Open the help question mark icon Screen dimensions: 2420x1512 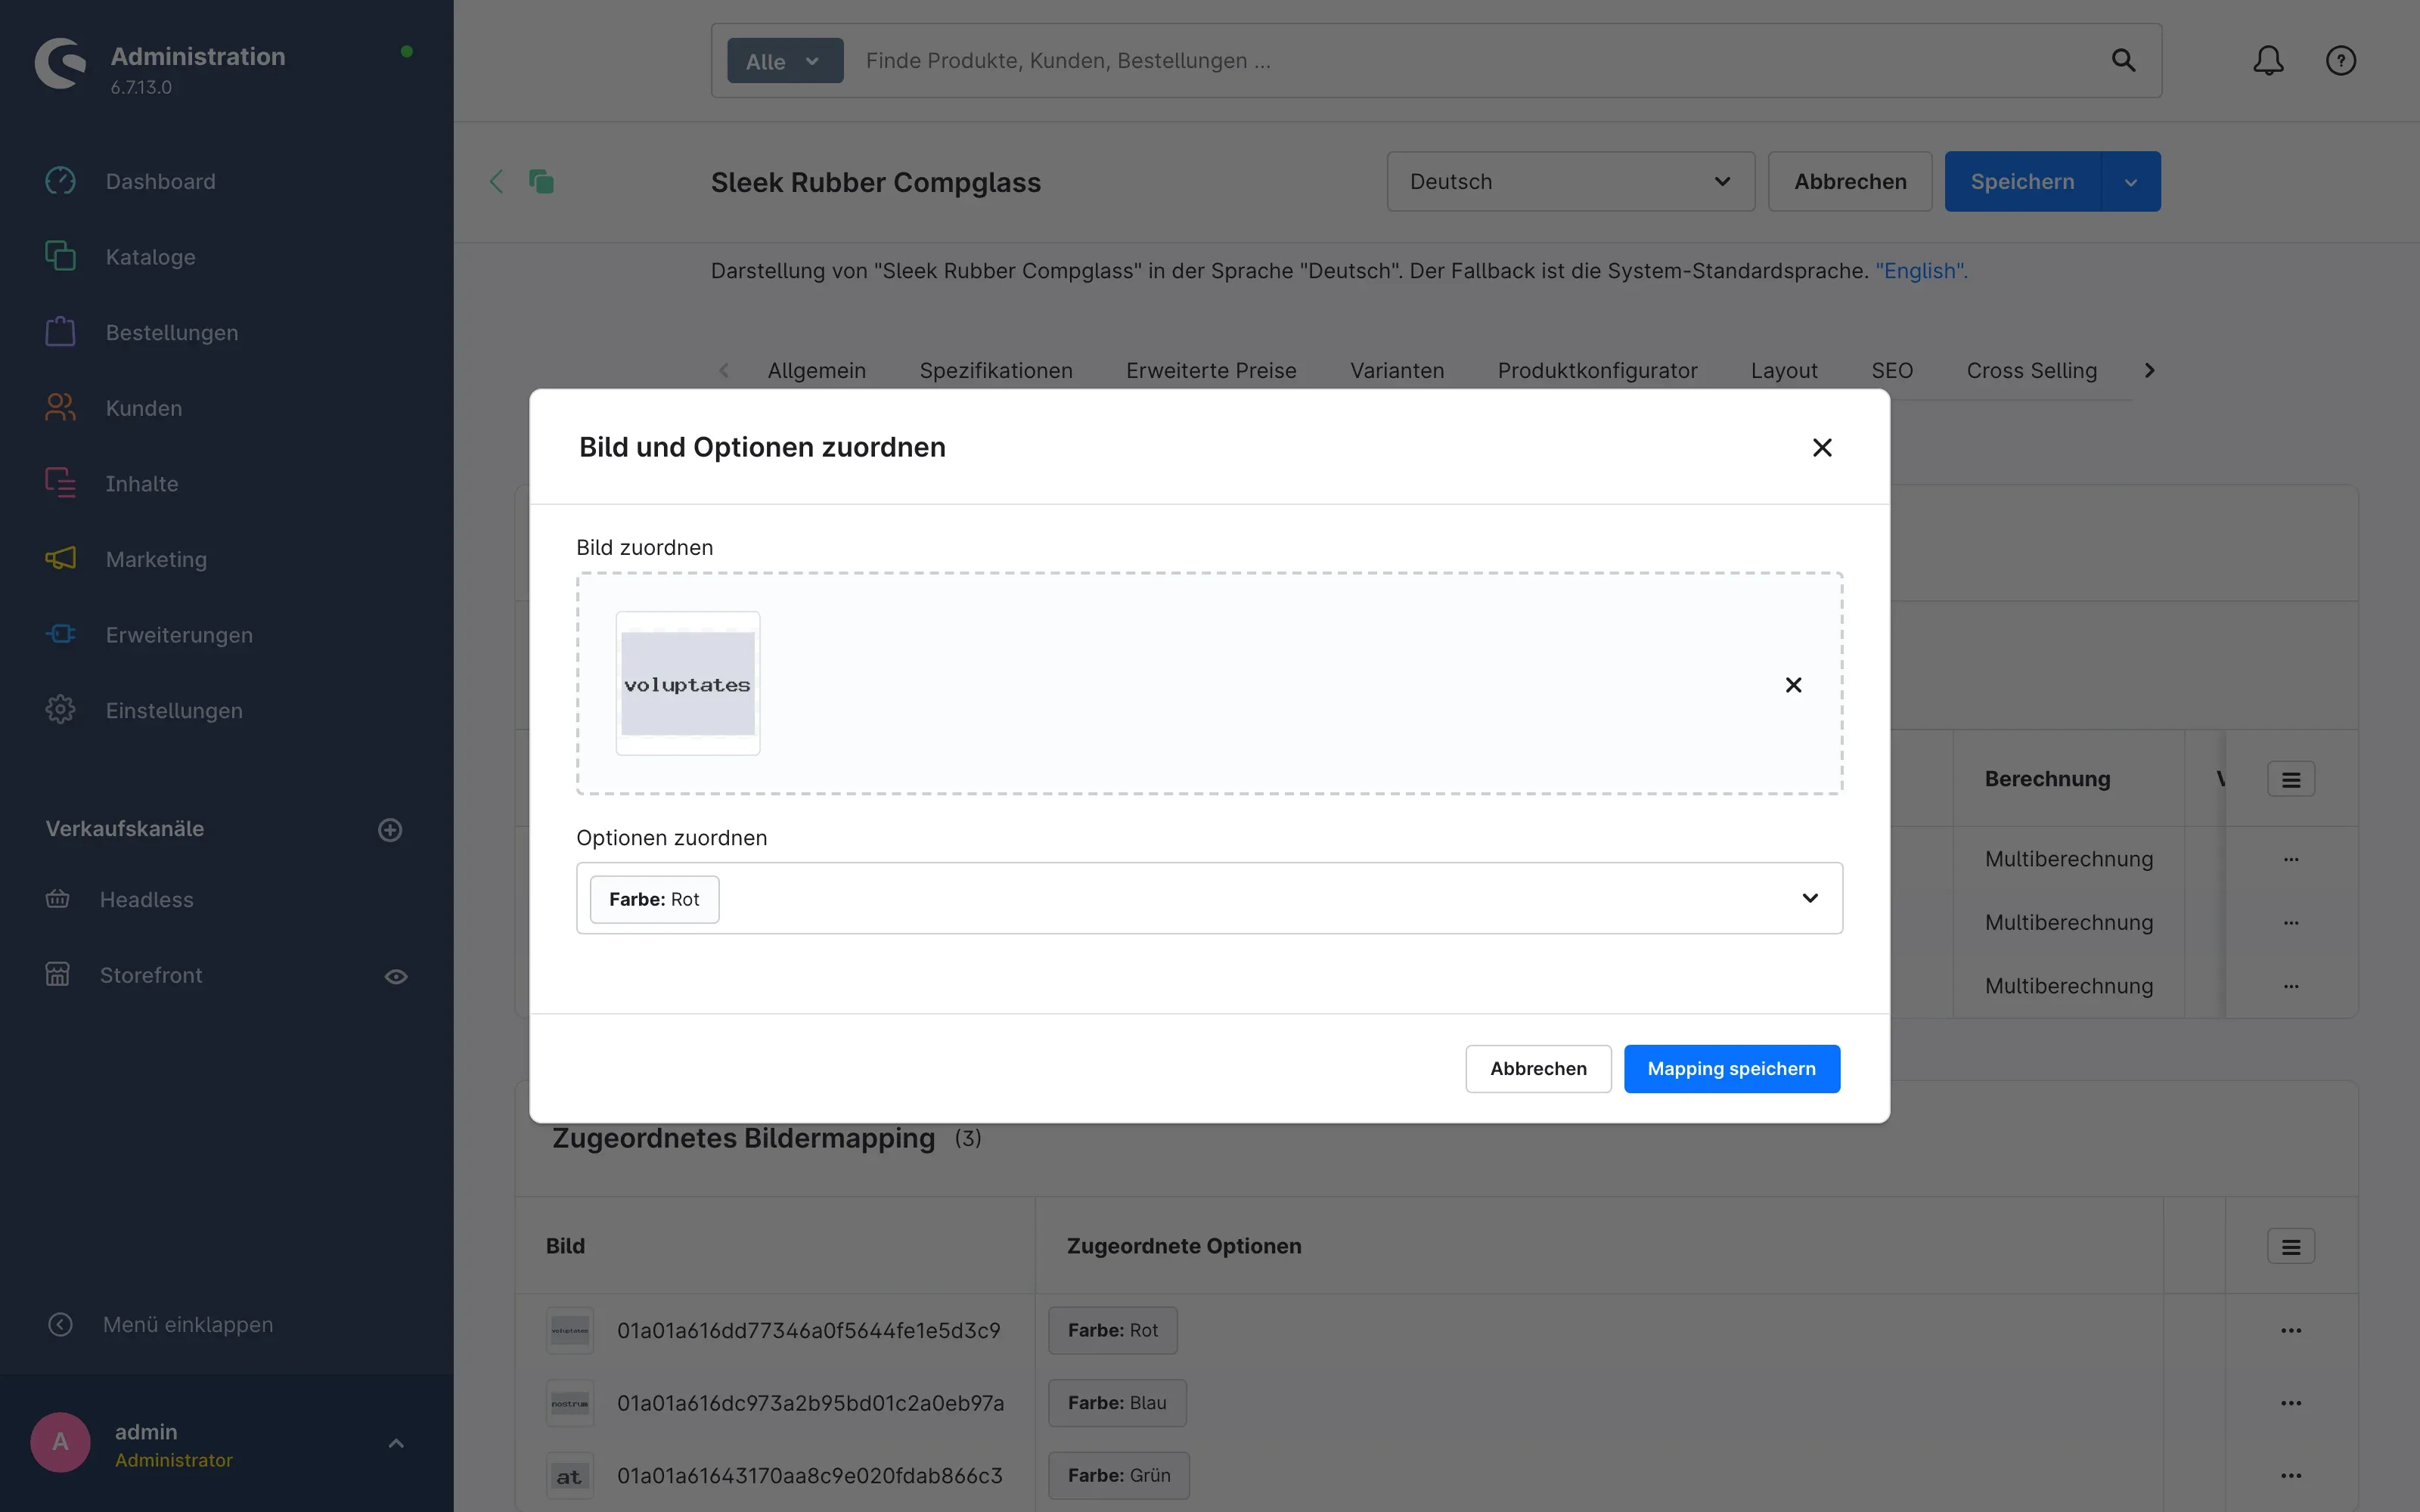2340,60
